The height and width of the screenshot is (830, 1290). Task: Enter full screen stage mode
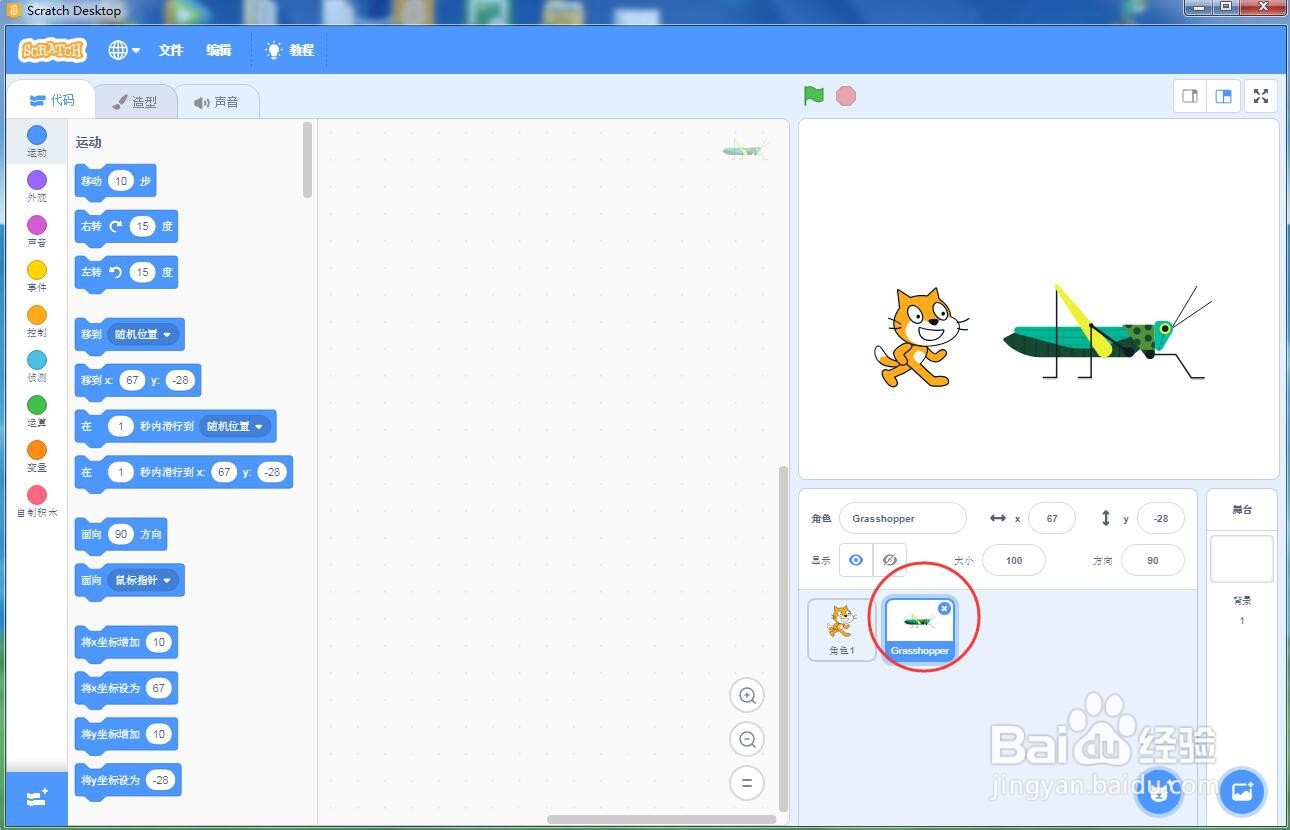[x=1261, y=96]
